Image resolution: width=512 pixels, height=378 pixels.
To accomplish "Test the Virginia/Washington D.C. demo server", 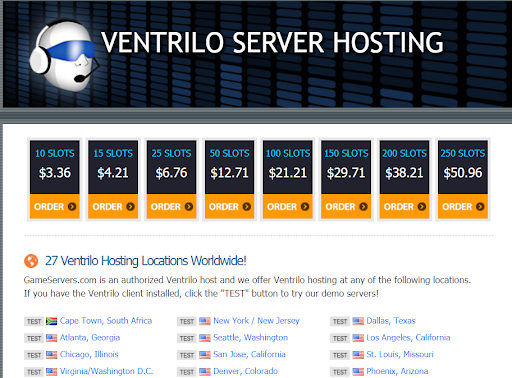I will tap(34, 372).
